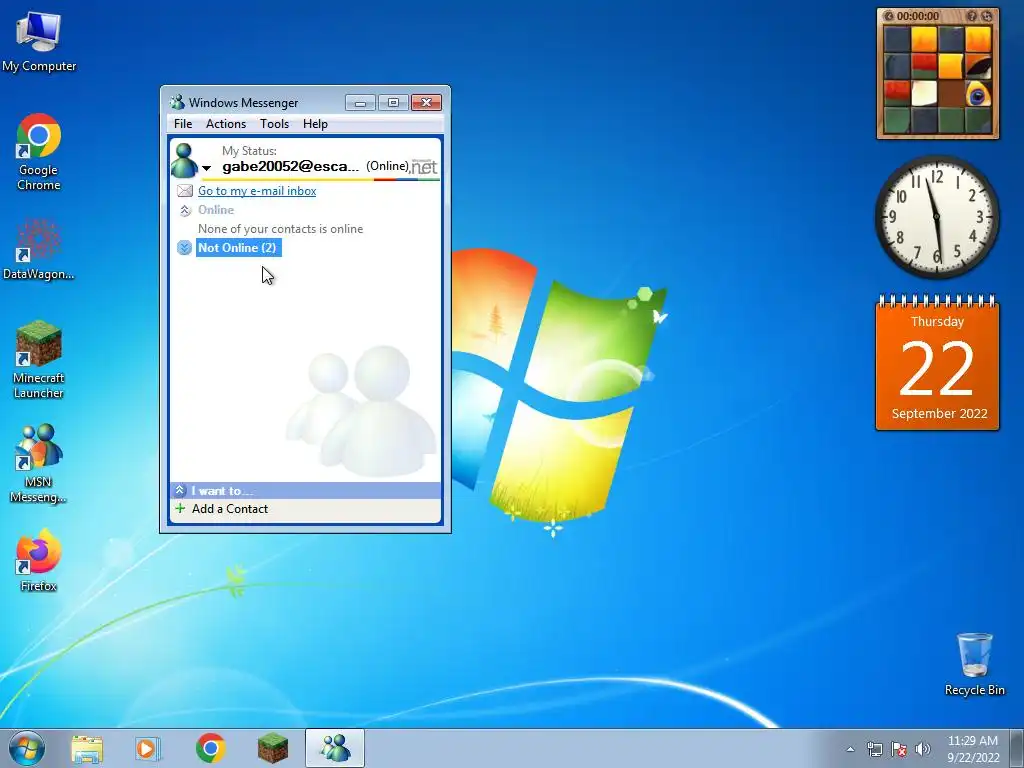The height and width of the screenshot is (768, 1024).
Task: Click the gabe20052 account name
Action: pyautogui.click(x=291, y=167)
